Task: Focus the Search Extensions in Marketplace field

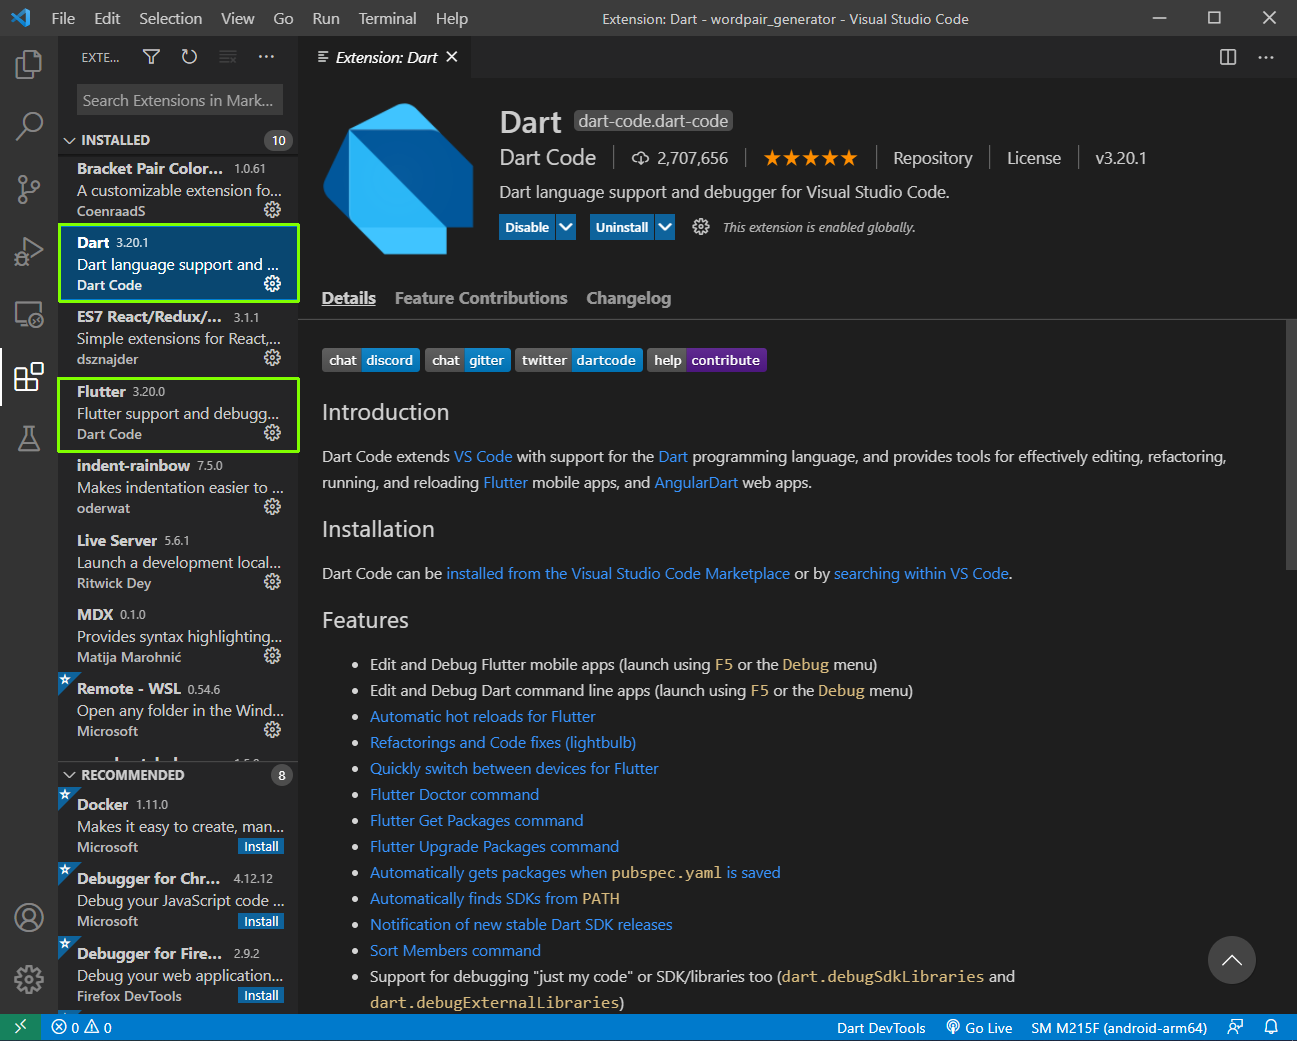Action: click(180, 100)
